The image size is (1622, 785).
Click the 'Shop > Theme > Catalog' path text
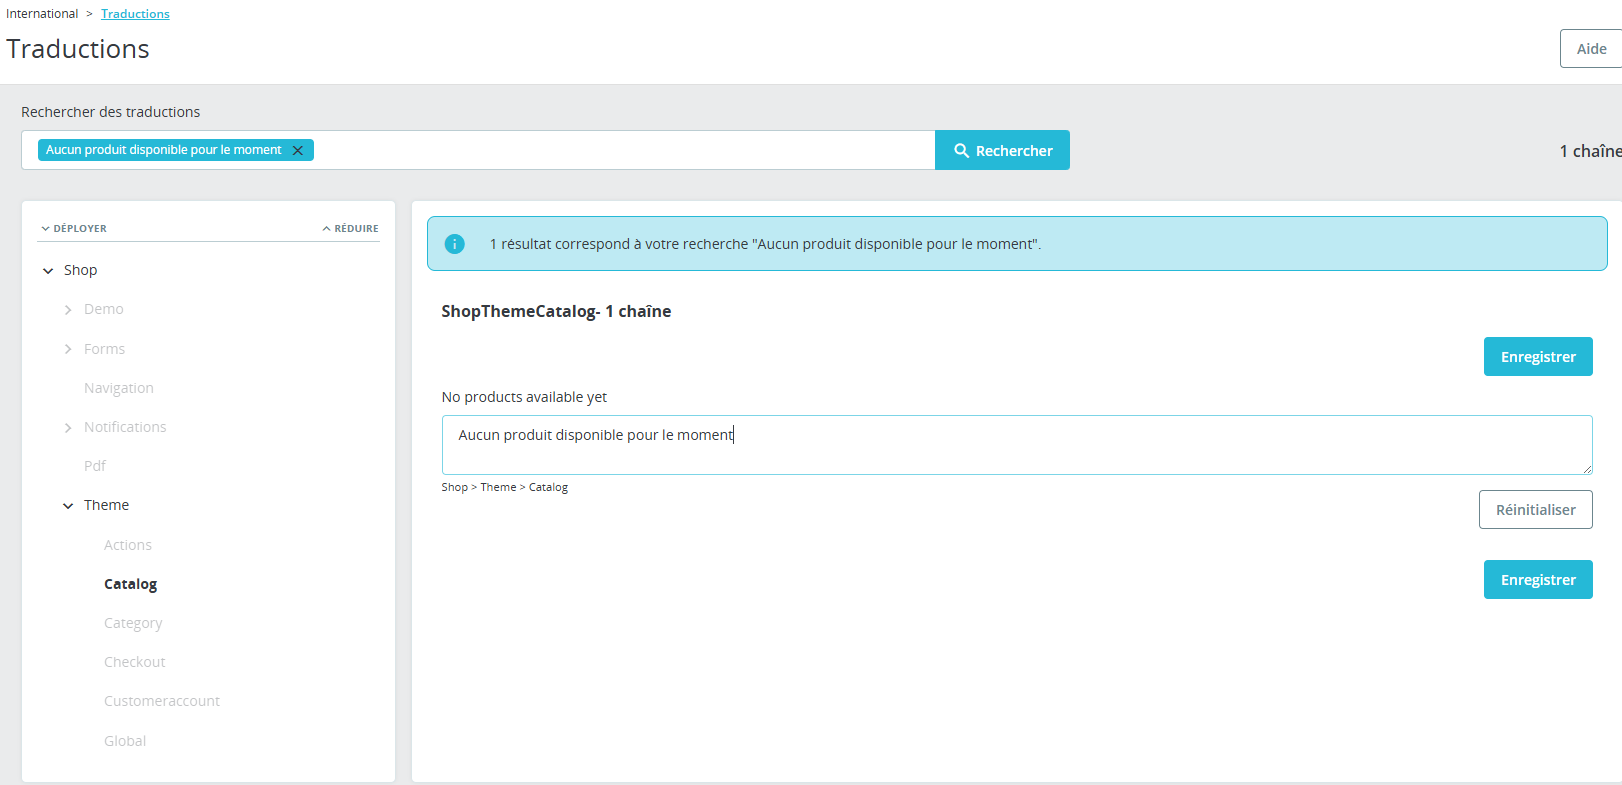(505, 487)
